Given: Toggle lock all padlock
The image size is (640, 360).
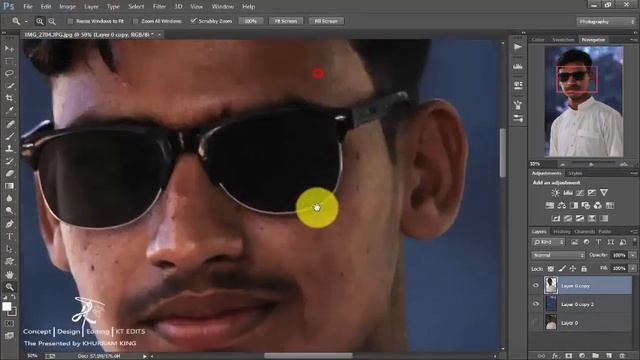Looking at the screenshot, I should coord(584,269).
